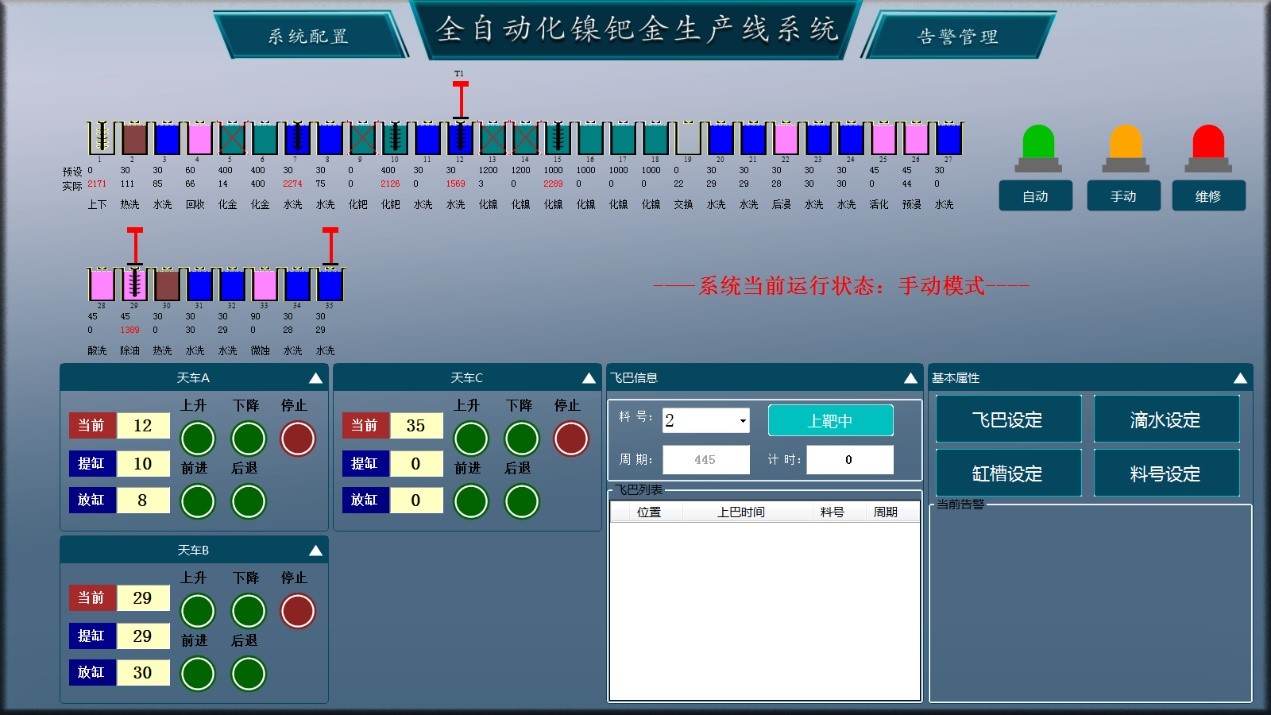Image resolution: width=1271 pixels, height=715 pixels.
Task: Select 水洗 tank 35 under the crane
Action: 330,285
